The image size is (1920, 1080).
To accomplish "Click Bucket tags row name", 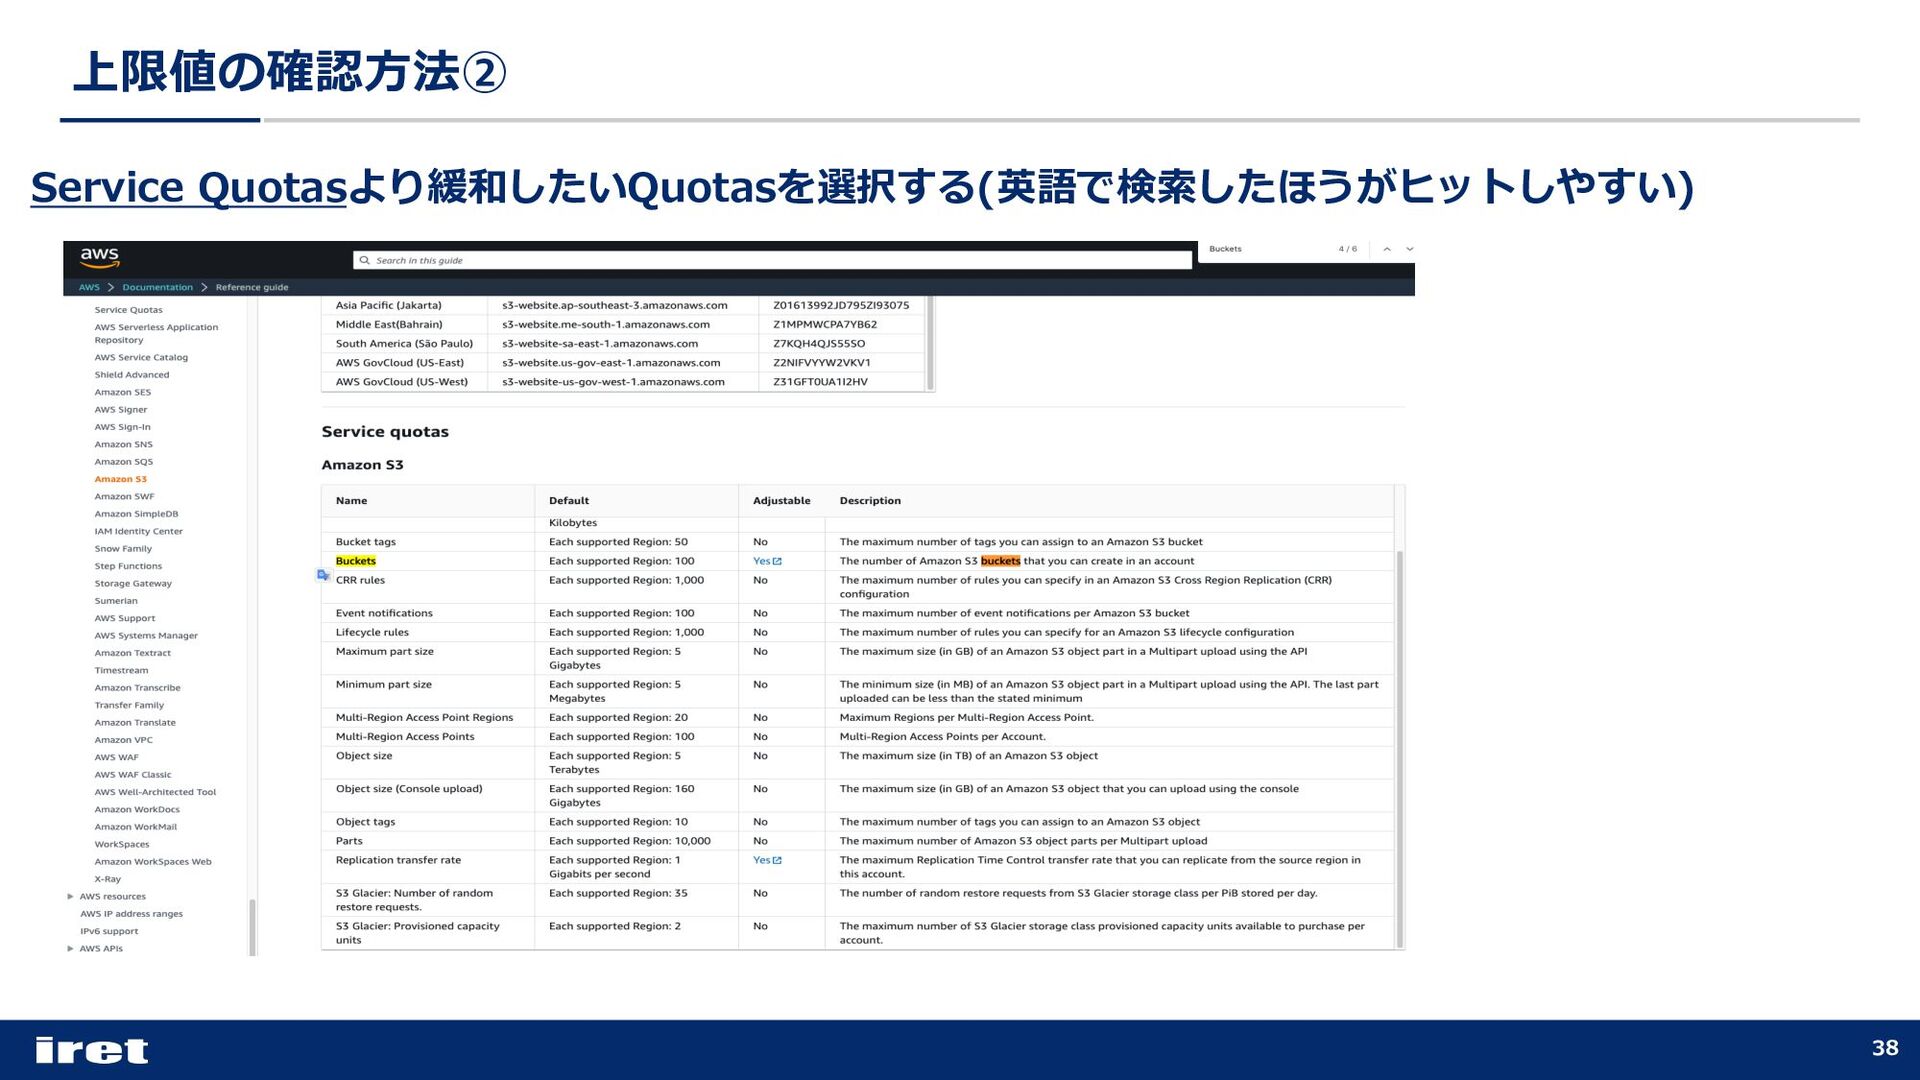I will (366, 542).
